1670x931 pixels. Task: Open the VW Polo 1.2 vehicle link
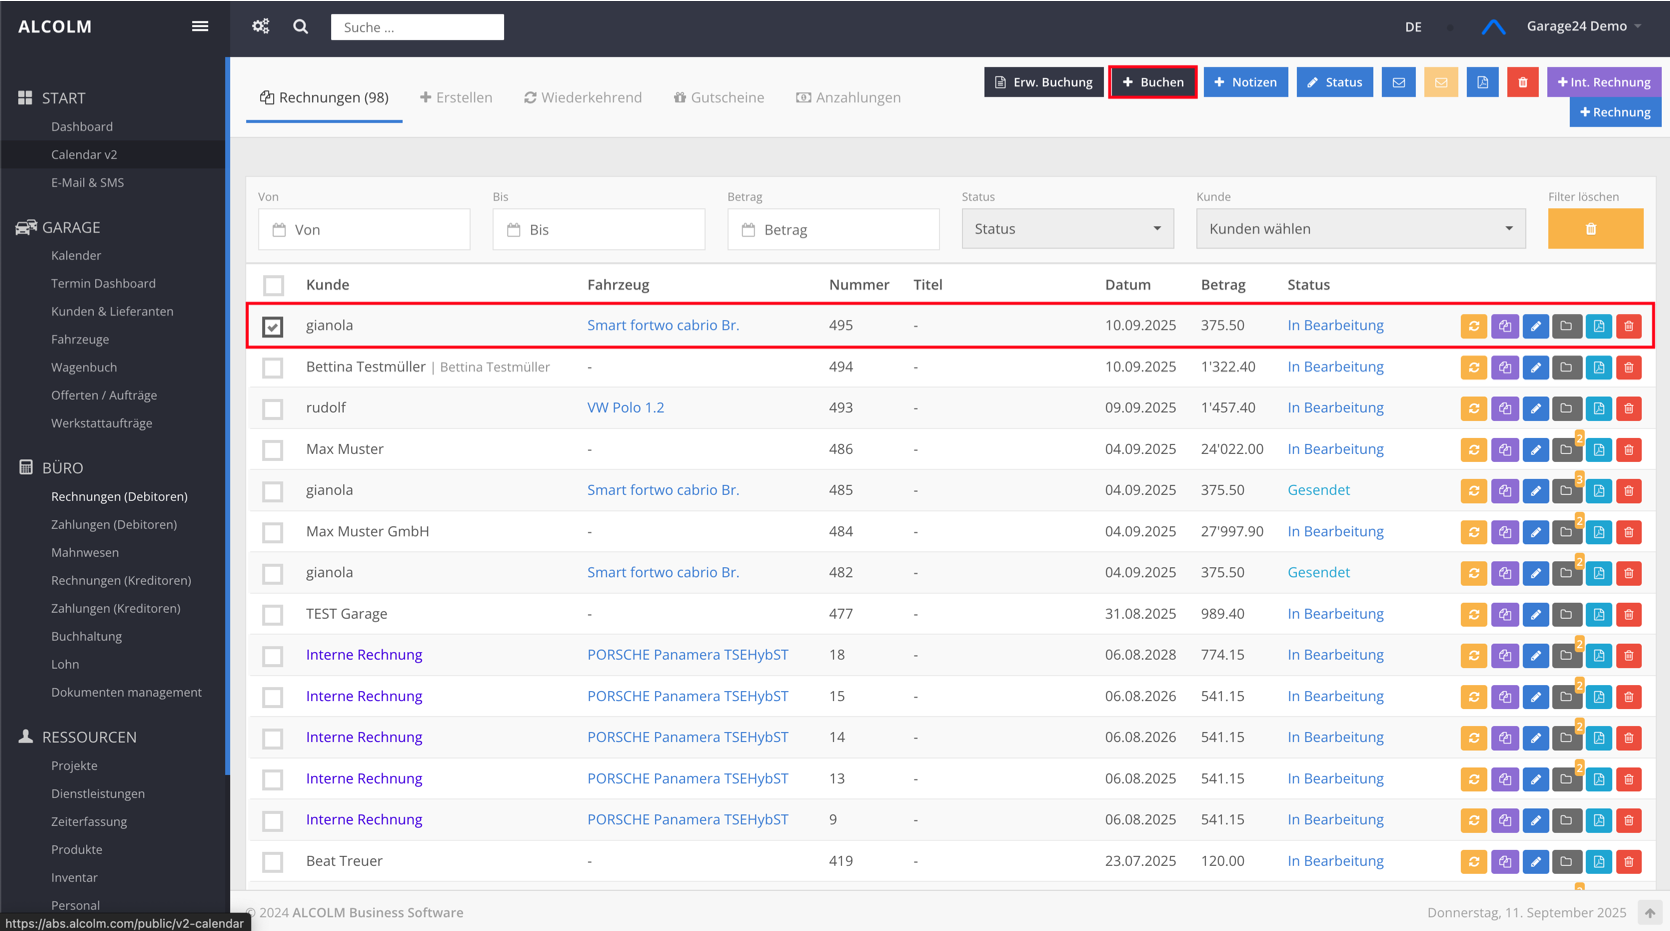point(625,408)
